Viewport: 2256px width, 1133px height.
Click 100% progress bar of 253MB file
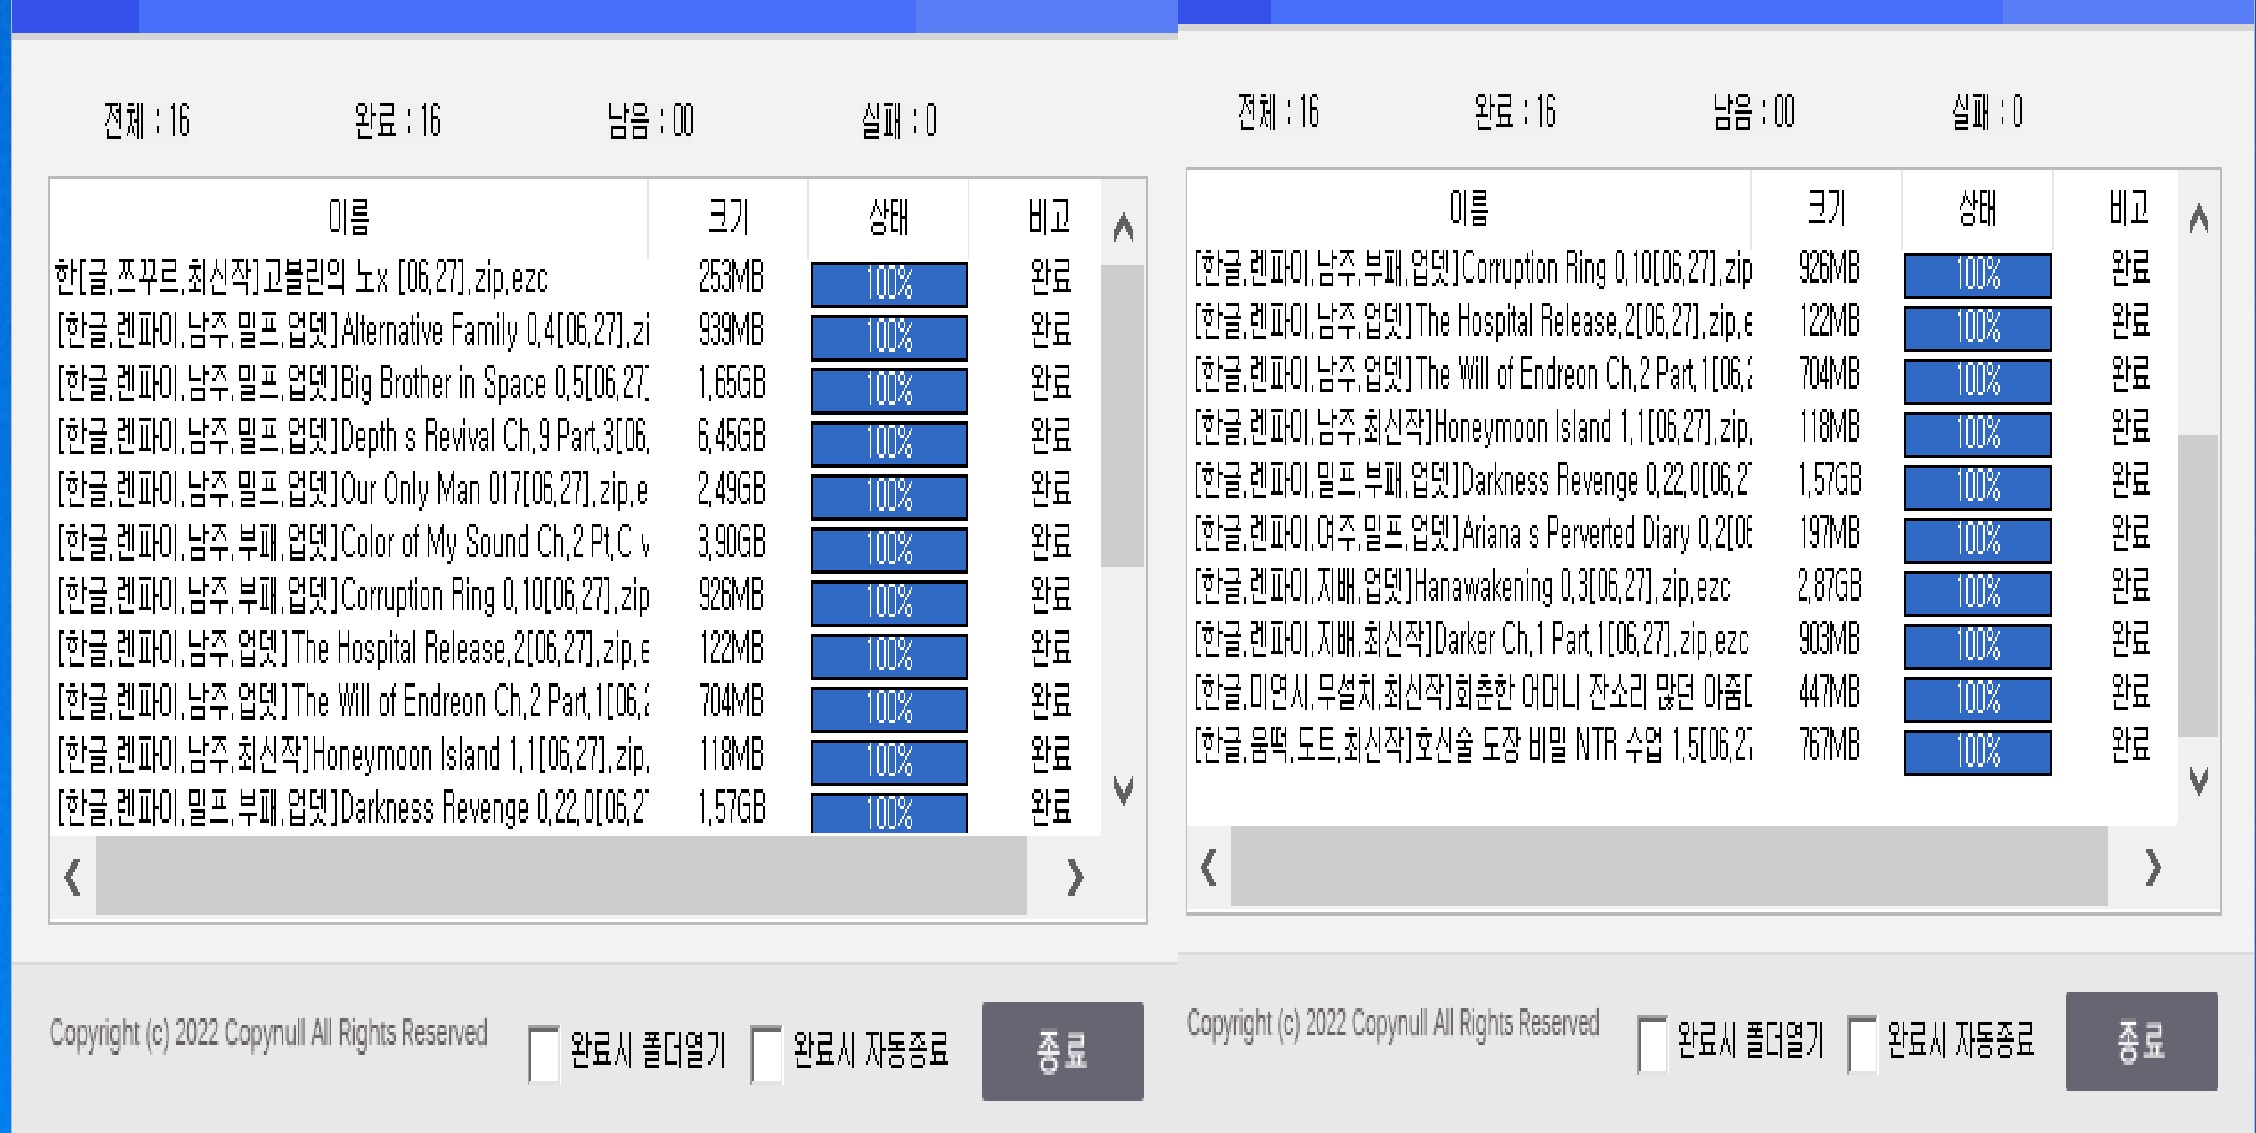coord(888,284)
